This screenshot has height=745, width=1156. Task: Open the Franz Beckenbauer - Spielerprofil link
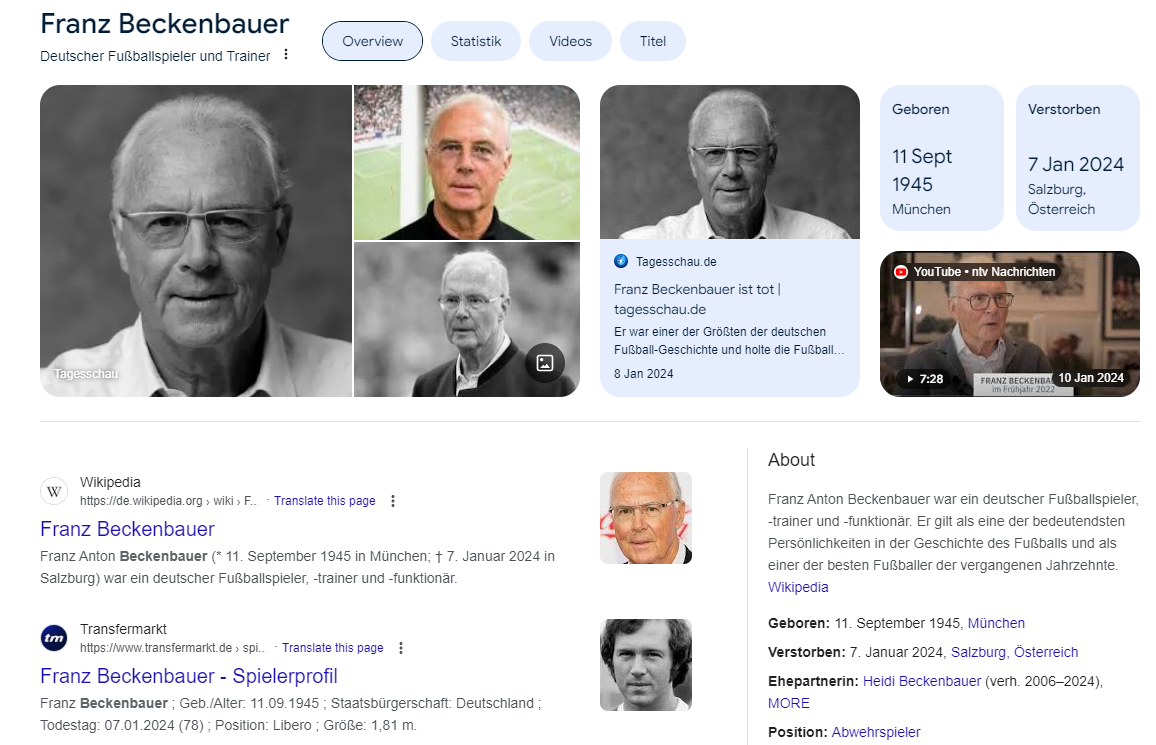(189, 676)
